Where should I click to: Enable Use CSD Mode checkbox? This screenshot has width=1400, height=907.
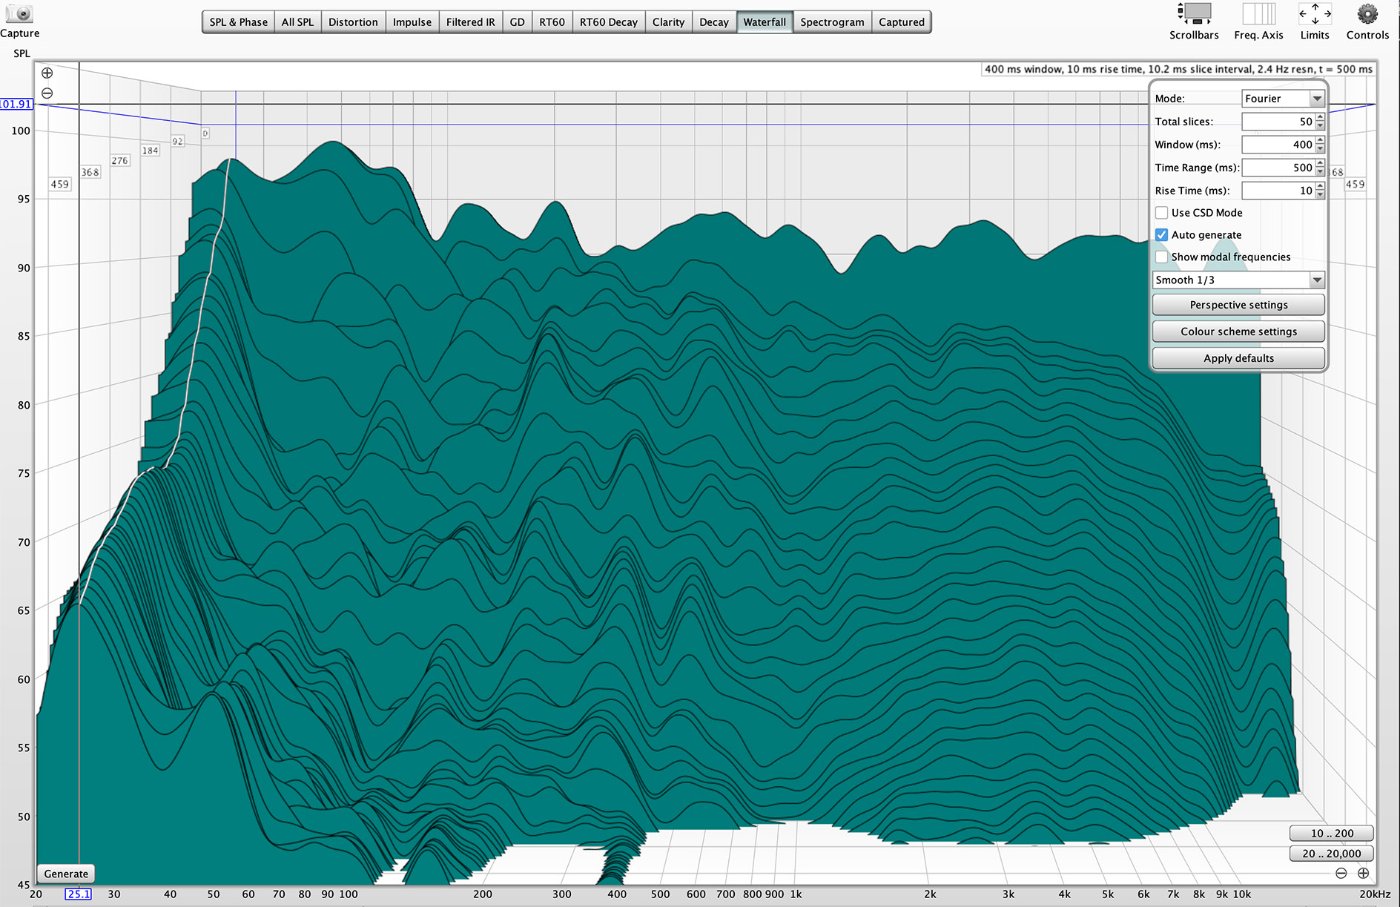pos(1161,213)
